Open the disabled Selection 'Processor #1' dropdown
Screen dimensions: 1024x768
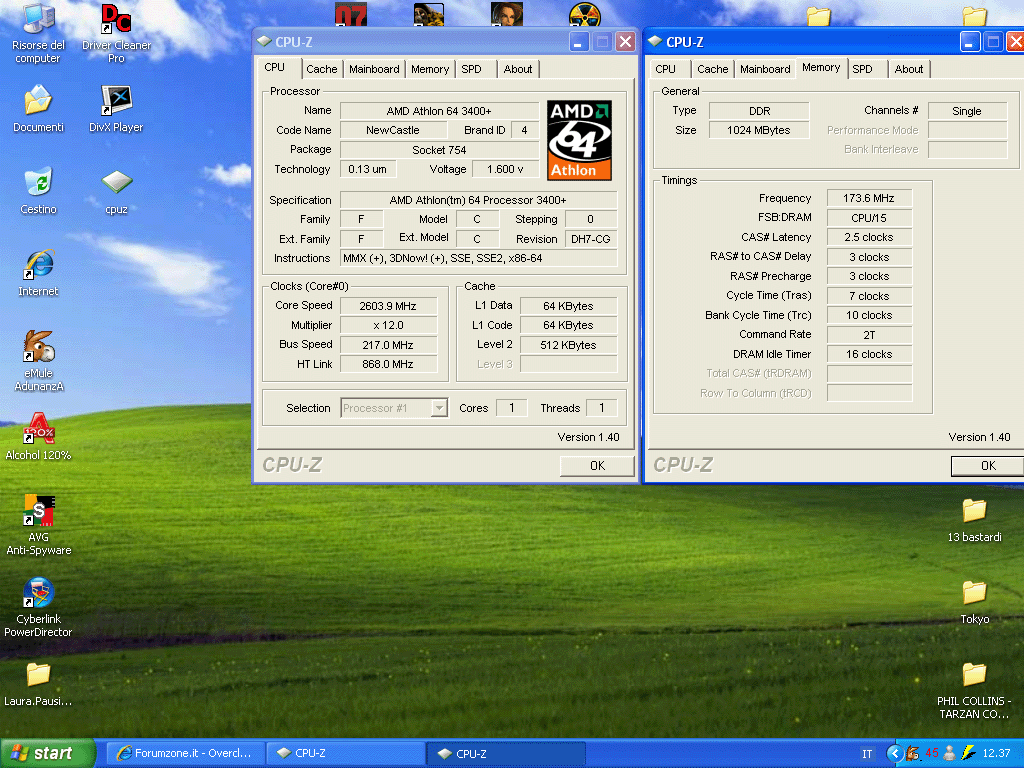(x=394, y=408)
